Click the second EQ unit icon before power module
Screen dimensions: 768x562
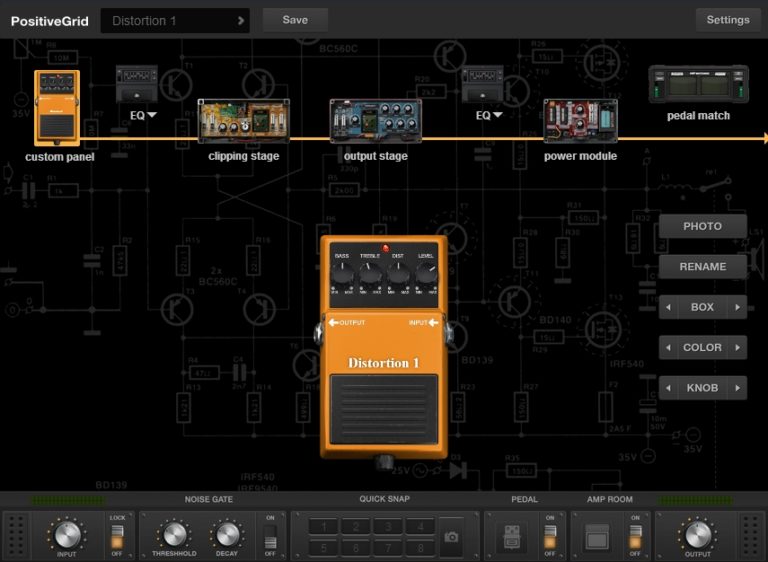coord(482,84)
